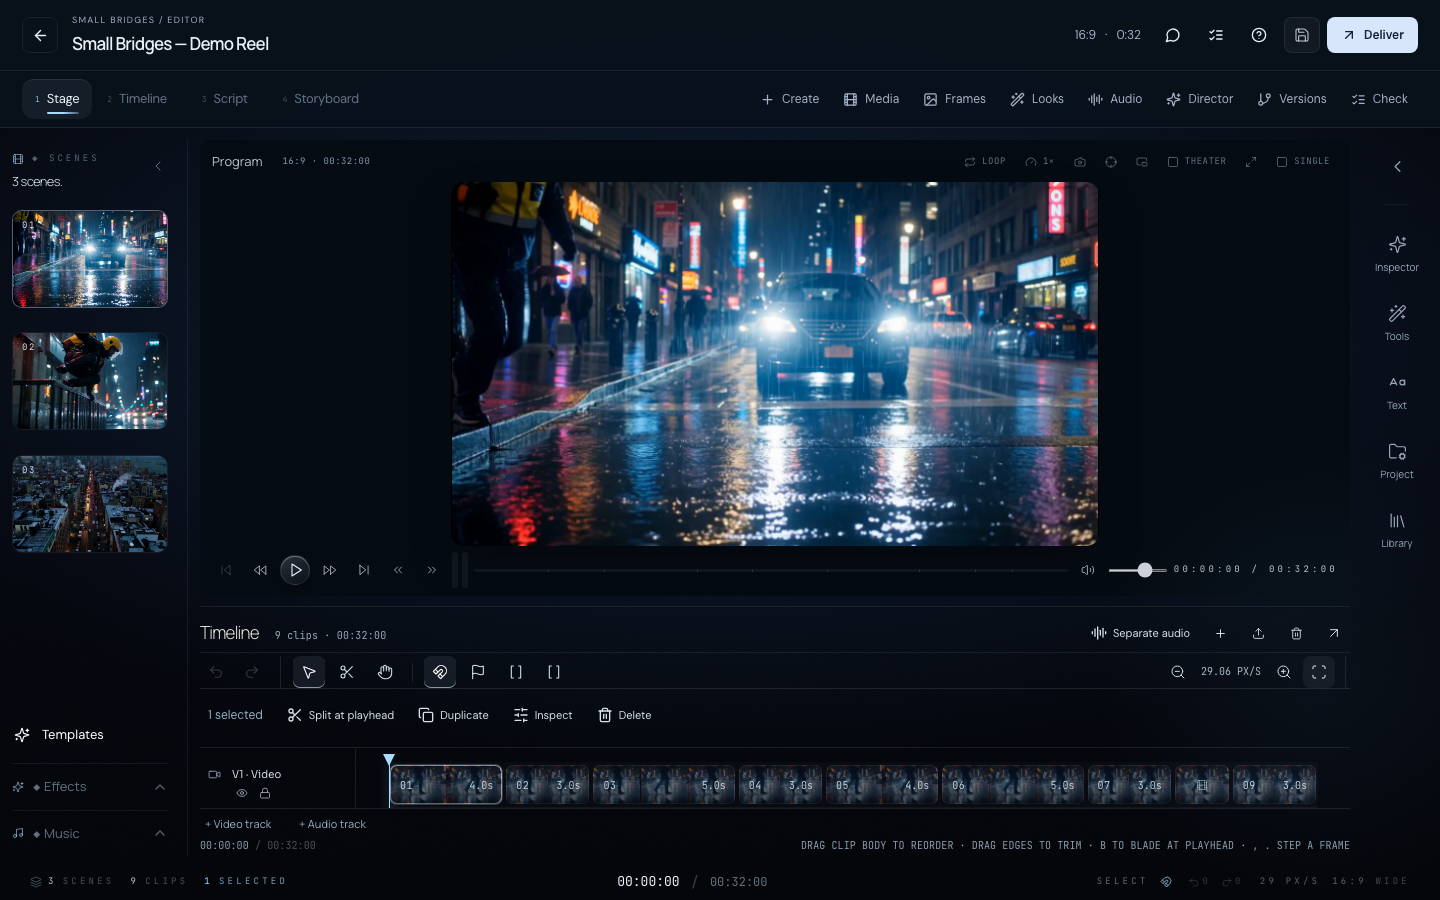Open picture-in-picture from Program header
Image resolution: width=1440 pixels, height=900 pixels.
(x=1142, y=161)
